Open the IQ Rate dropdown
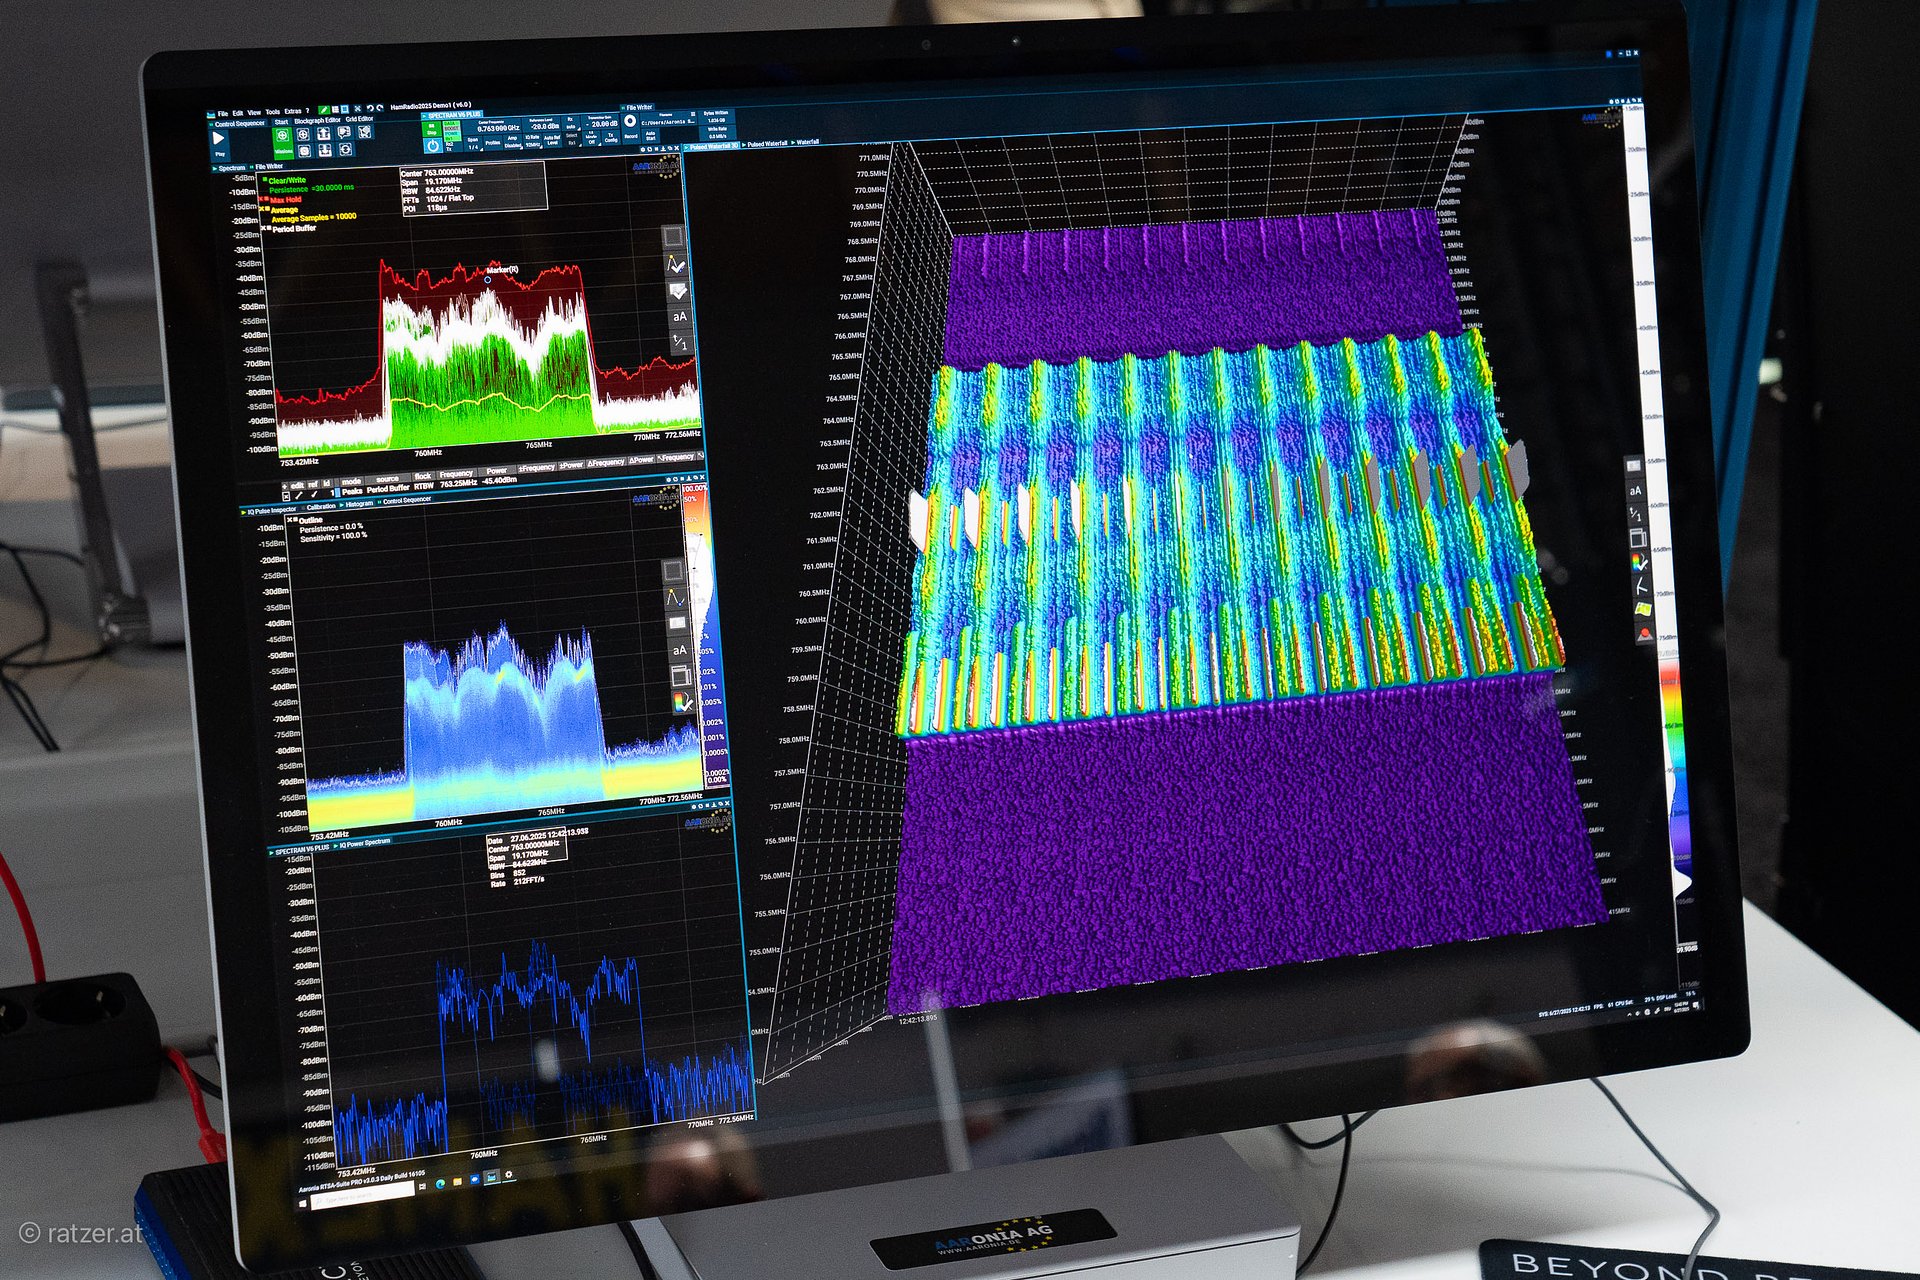 tap(533, 141)
